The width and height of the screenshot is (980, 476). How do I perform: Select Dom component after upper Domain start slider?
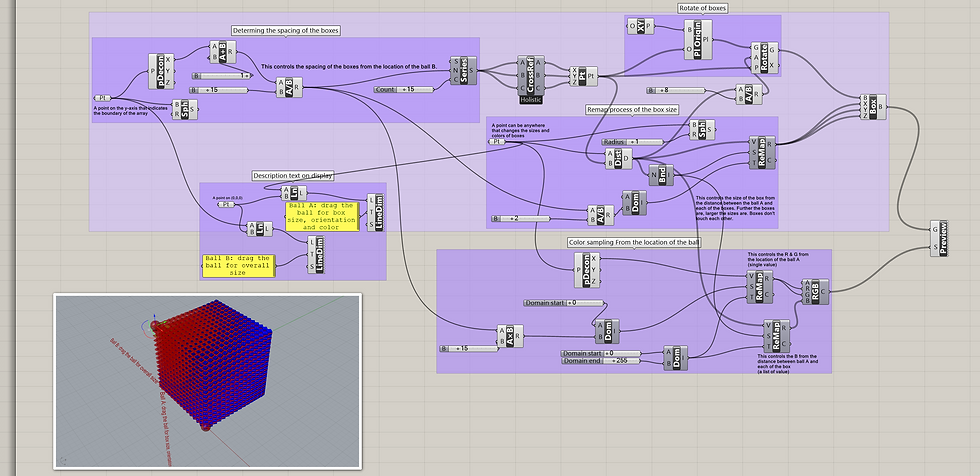coord(606,331)
